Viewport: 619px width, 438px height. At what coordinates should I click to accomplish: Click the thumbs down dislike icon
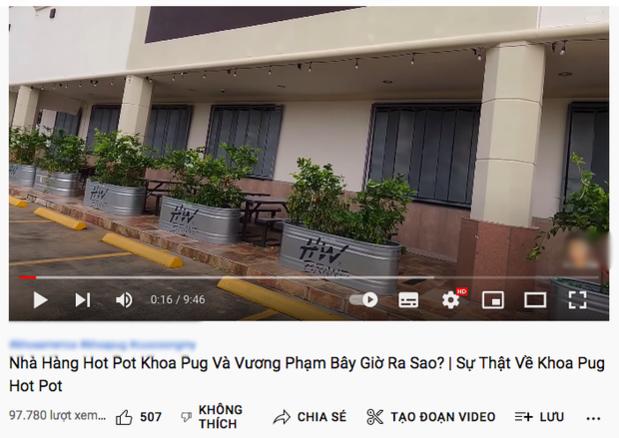coord(186,417)
